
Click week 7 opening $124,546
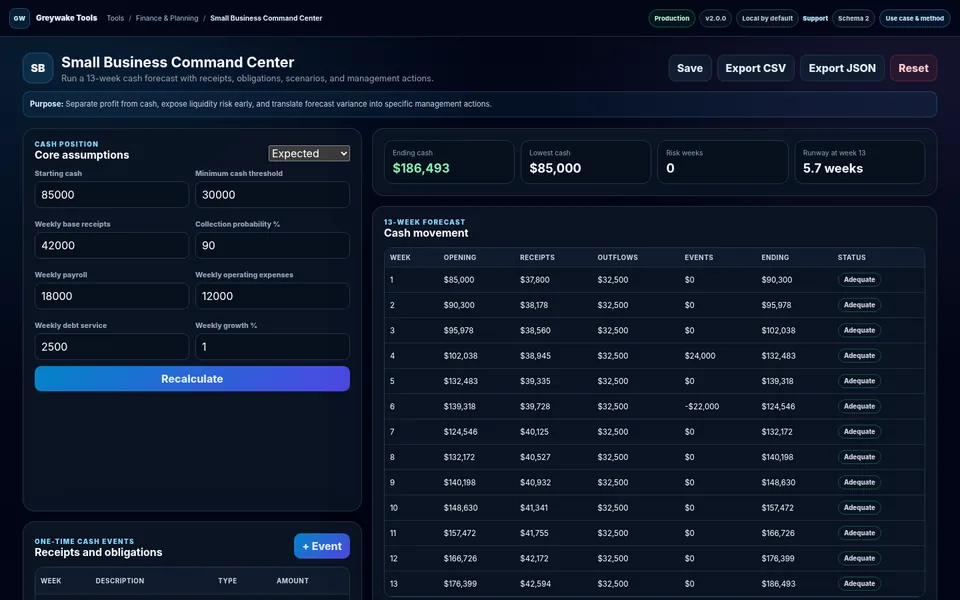pyautogui.click(x=460, y=432)
